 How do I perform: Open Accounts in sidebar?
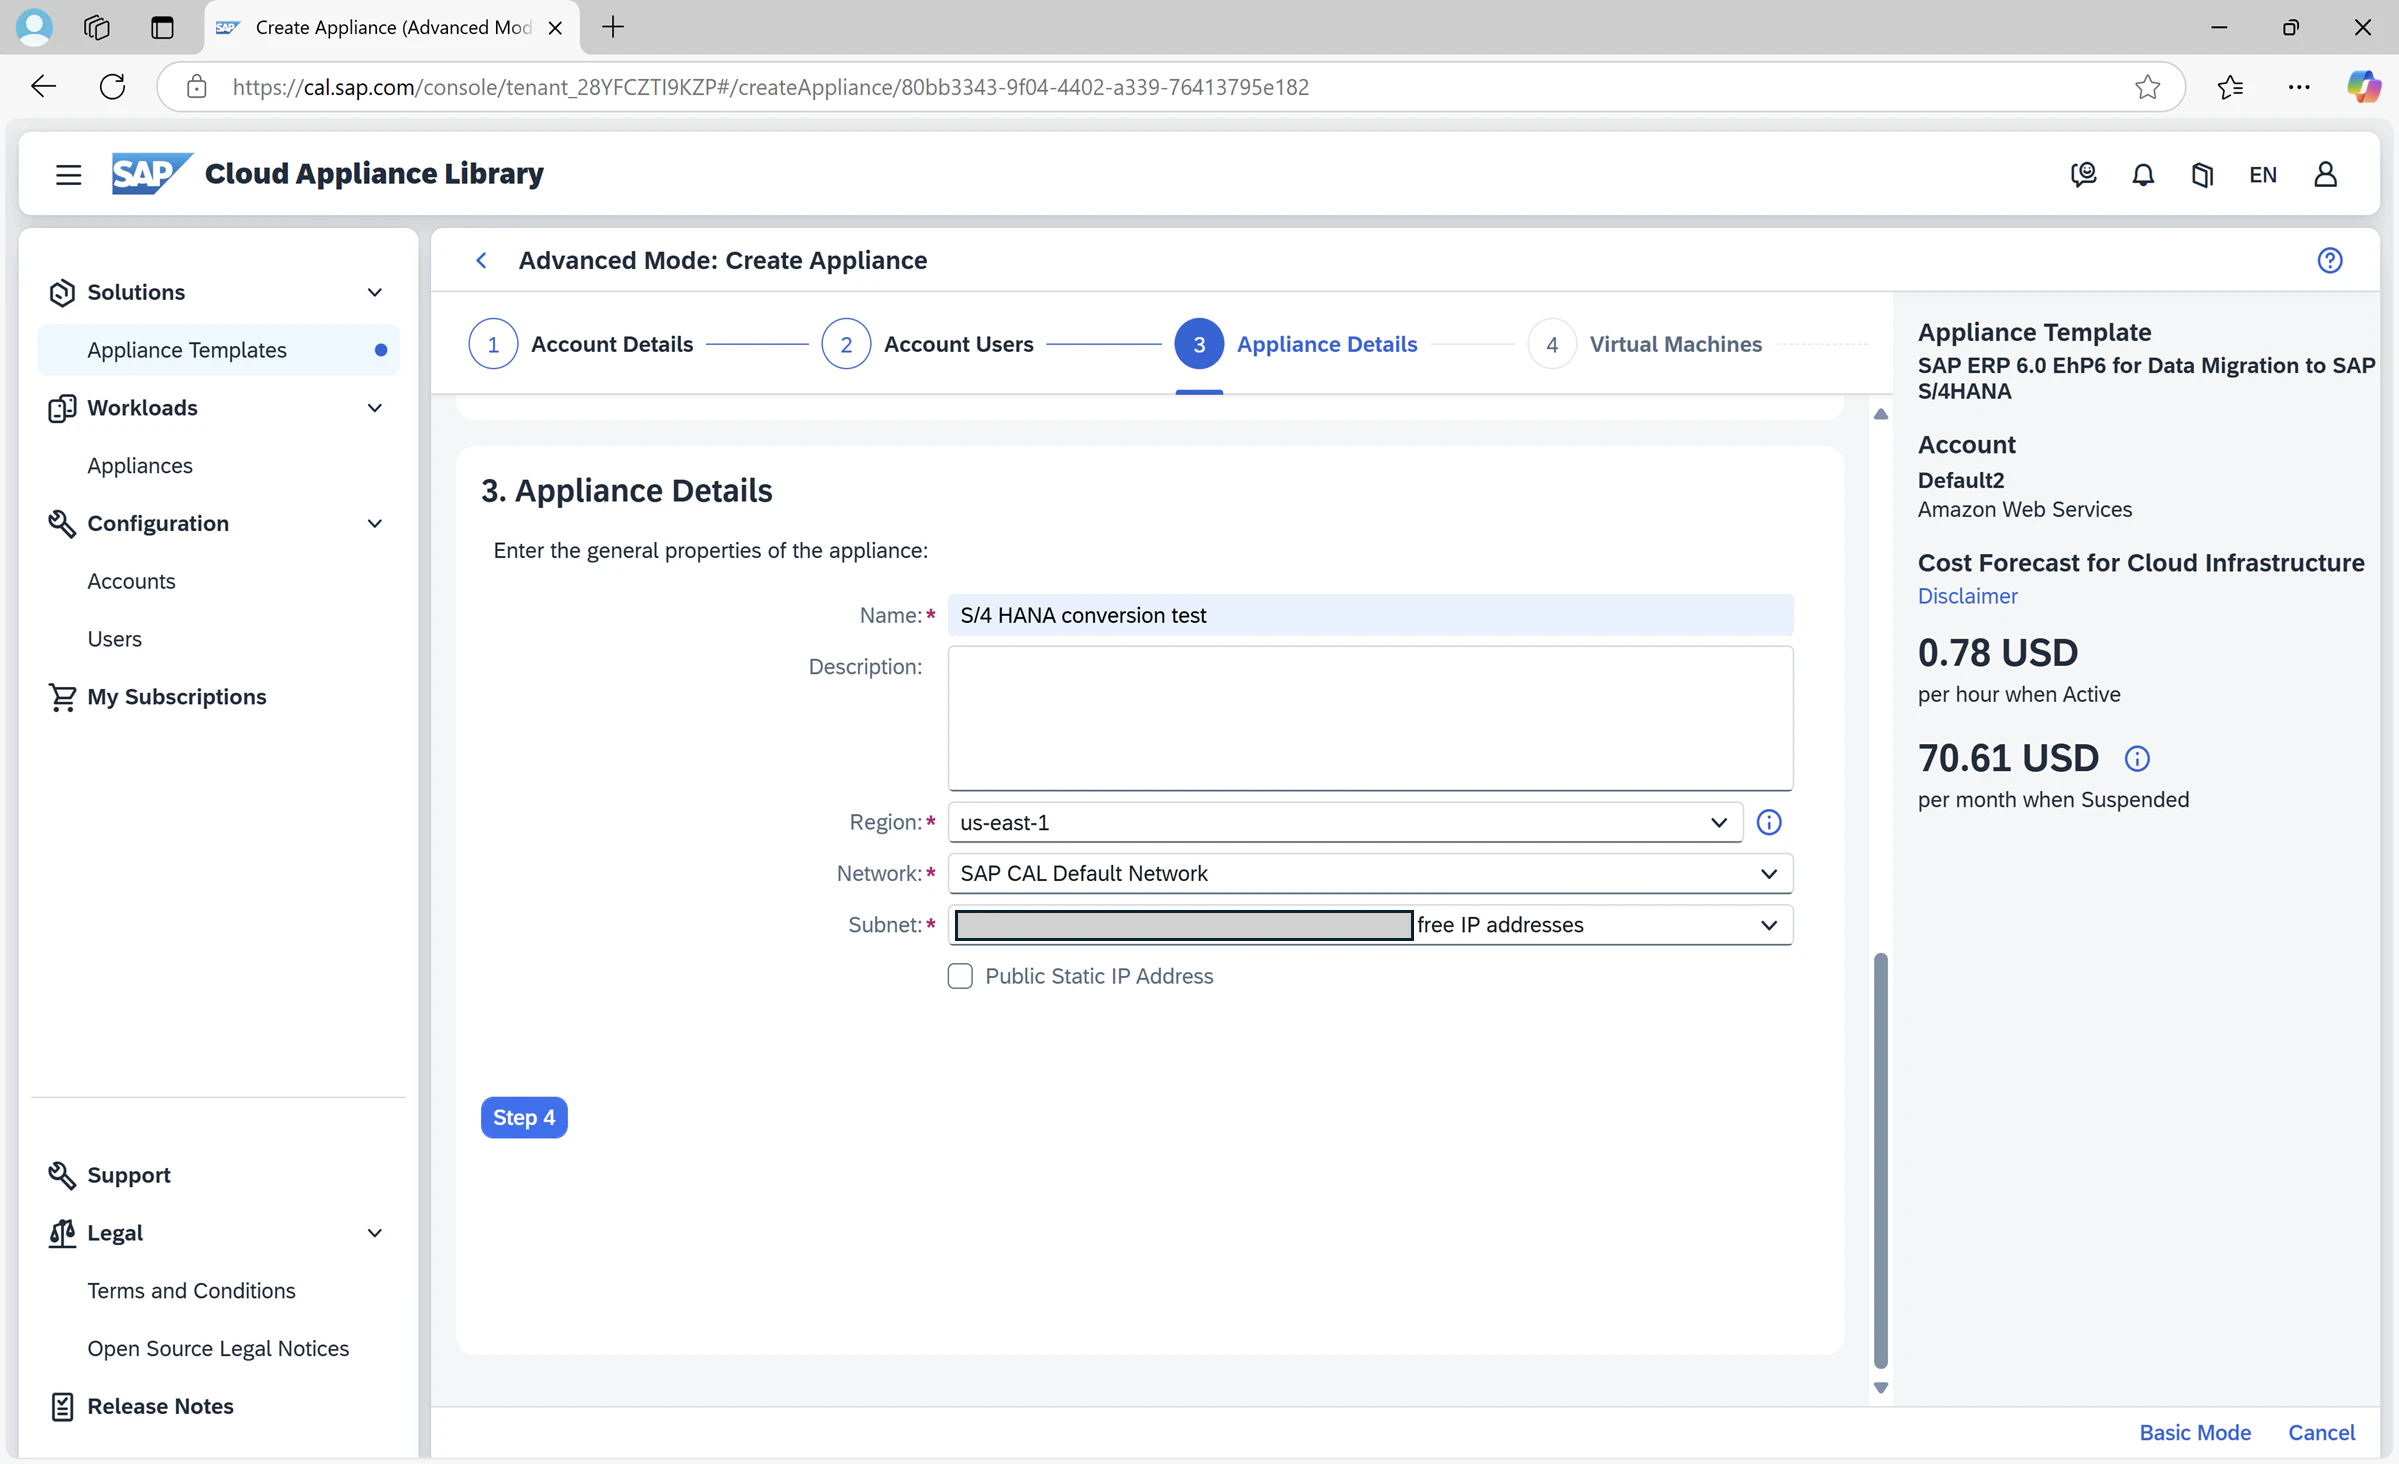(131, 581)
